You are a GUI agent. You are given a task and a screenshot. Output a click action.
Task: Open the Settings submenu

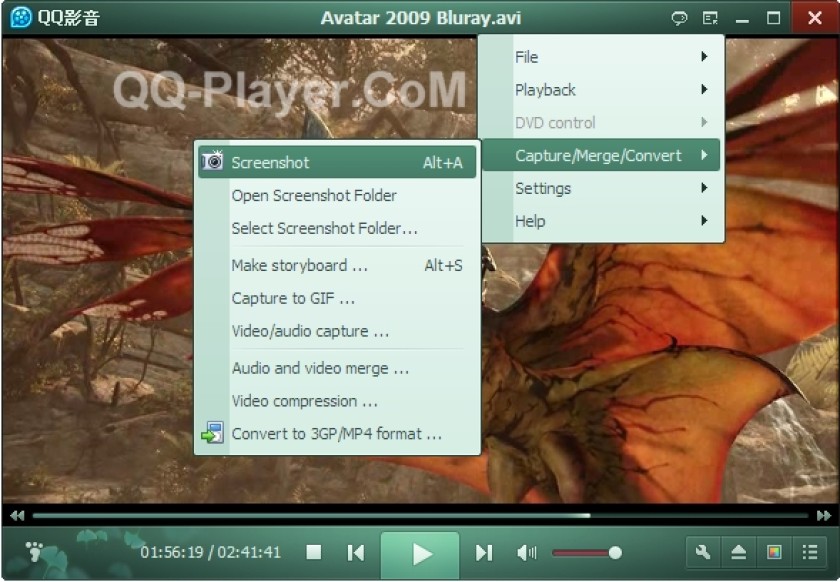coord(601,188)
